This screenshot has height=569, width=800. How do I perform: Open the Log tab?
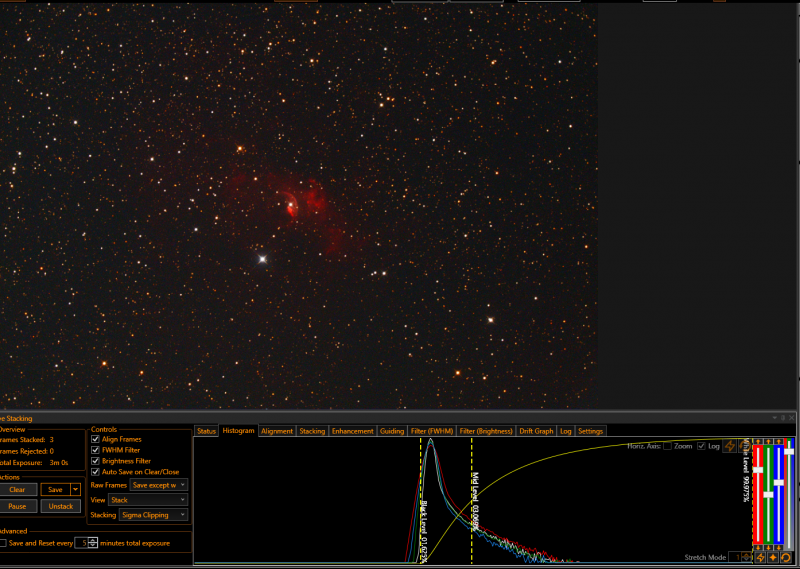coord(566,431)
